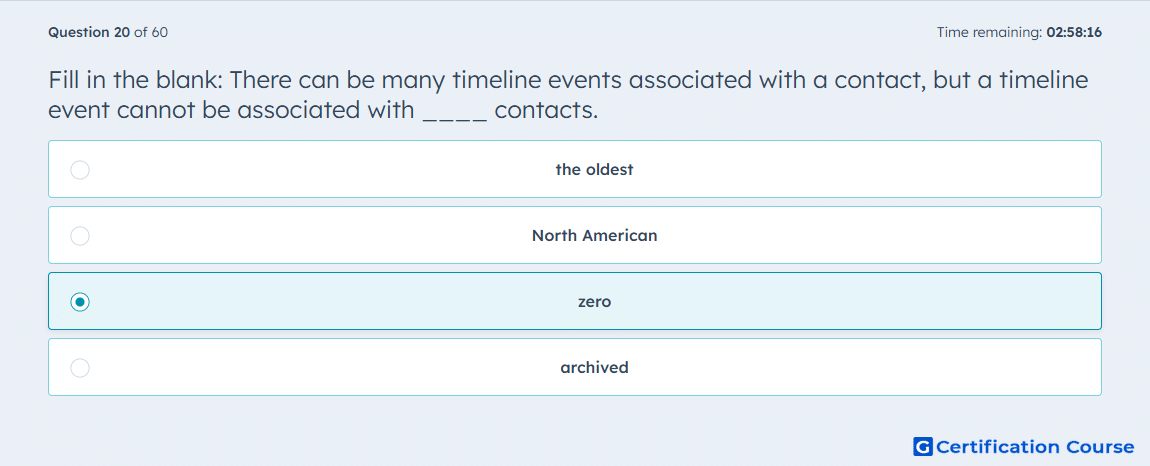Viewport: 1150px width, 466px height.
Task: Click the 'archived' answer label text
Action: (594, 368)
